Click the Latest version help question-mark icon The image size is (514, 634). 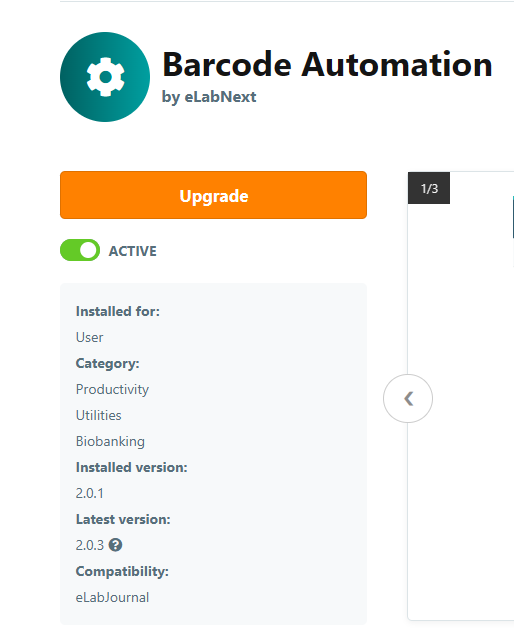115,545
